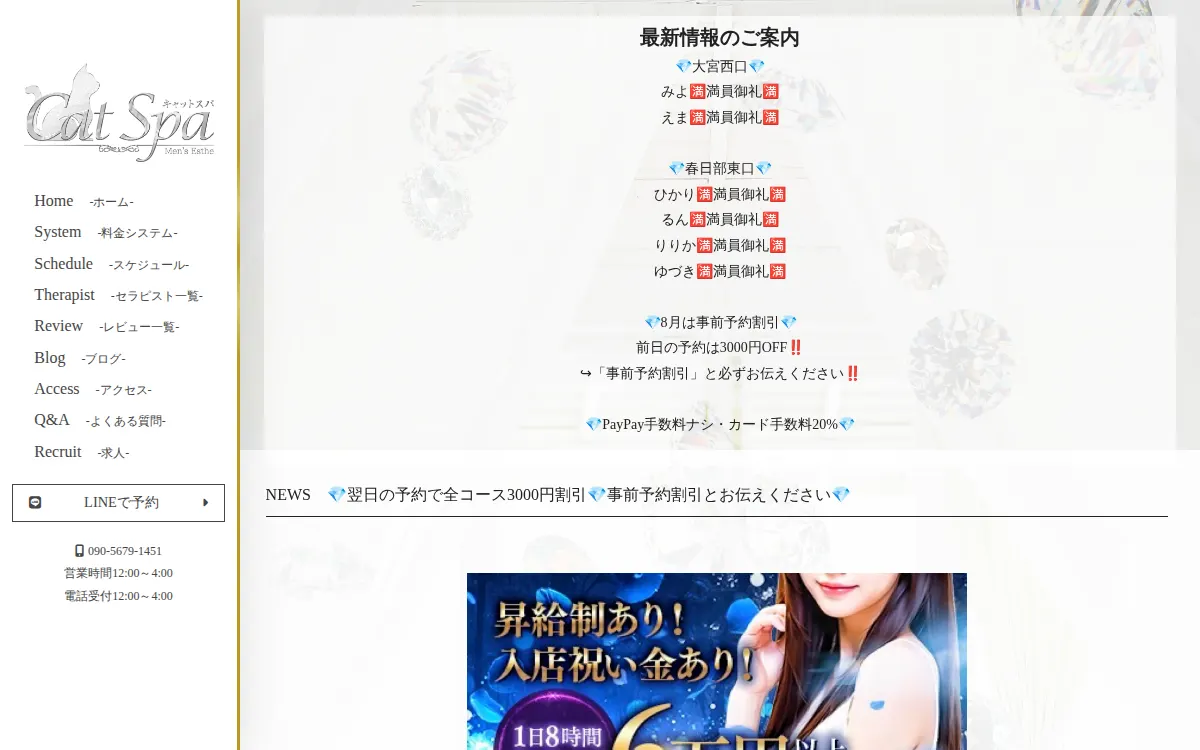Click the LINEで予約 button
The width and height of the screenshot is (1200, 750).
click(x=118, y=503)
